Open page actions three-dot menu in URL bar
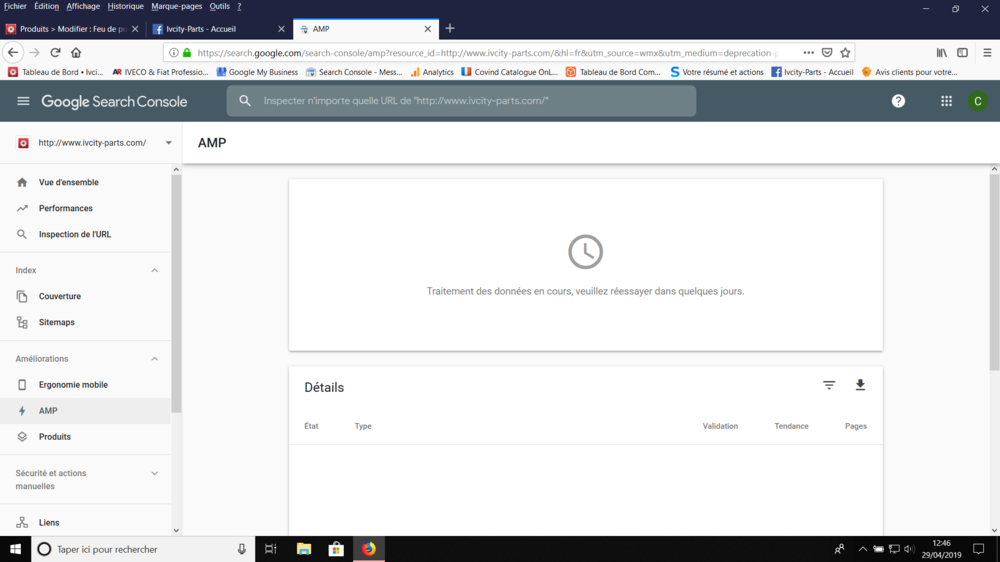Screen dimensions: 1000x562 808,52
